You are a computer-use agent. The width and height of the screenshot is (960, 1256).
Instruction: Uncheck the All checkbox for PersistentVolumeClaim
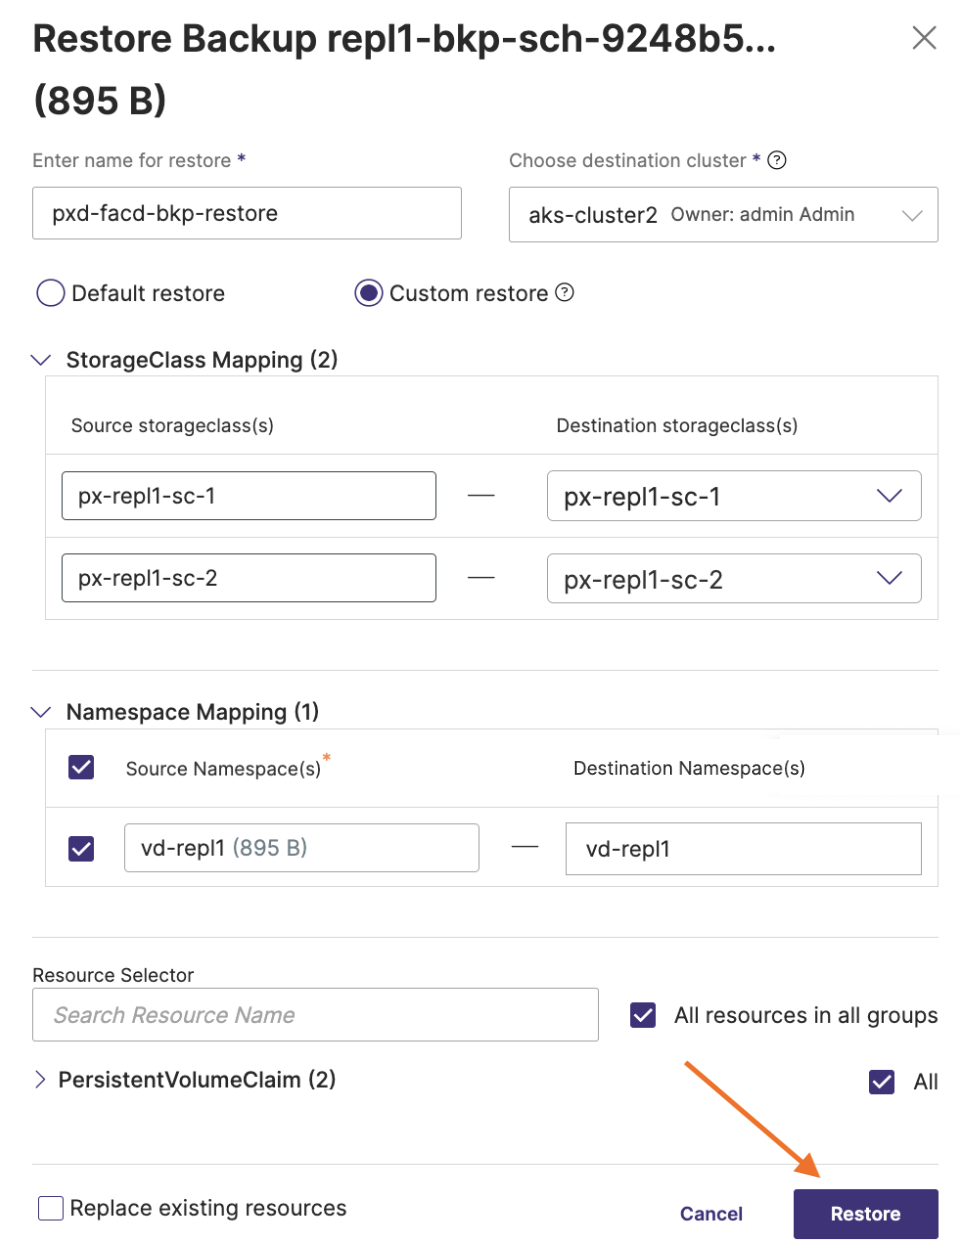point(882,1081)
